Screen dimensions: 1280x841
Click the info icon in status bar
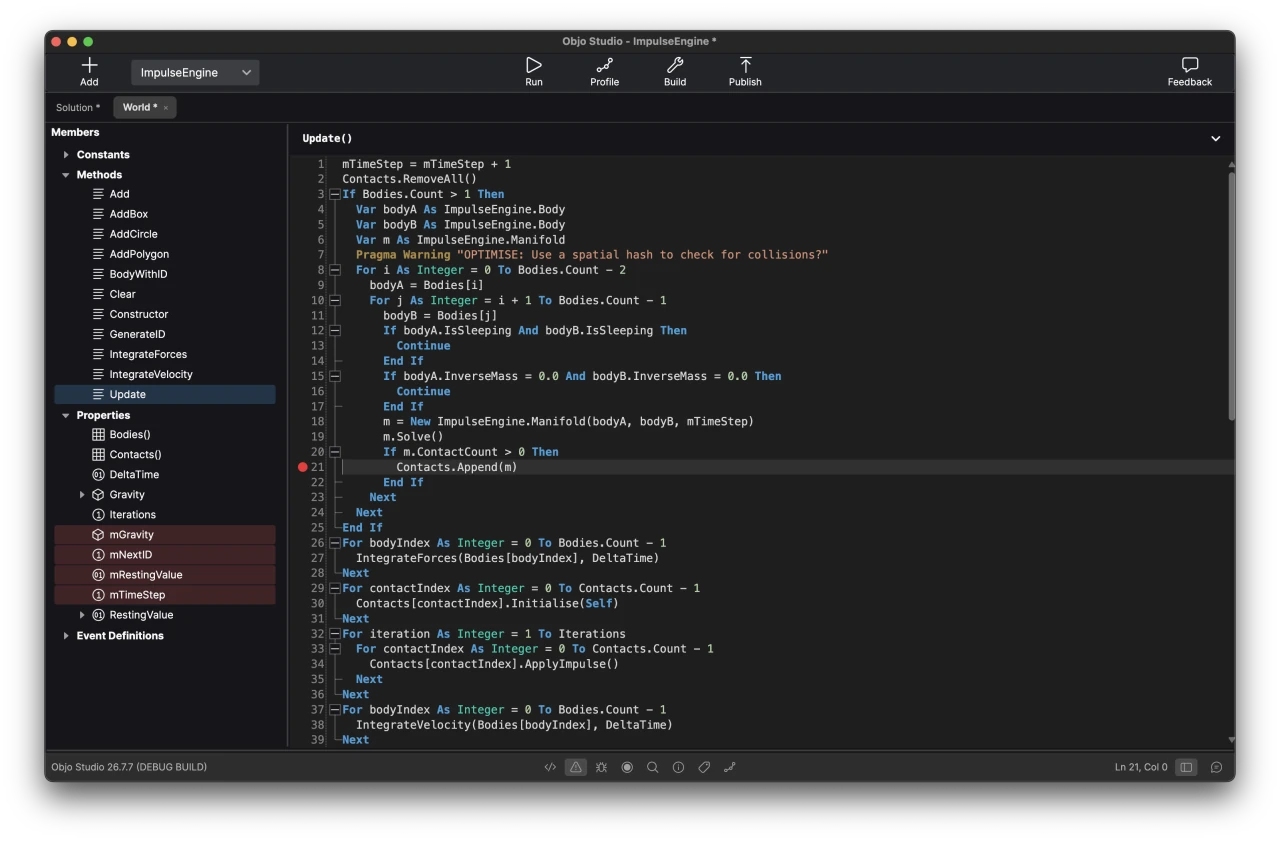678,767
